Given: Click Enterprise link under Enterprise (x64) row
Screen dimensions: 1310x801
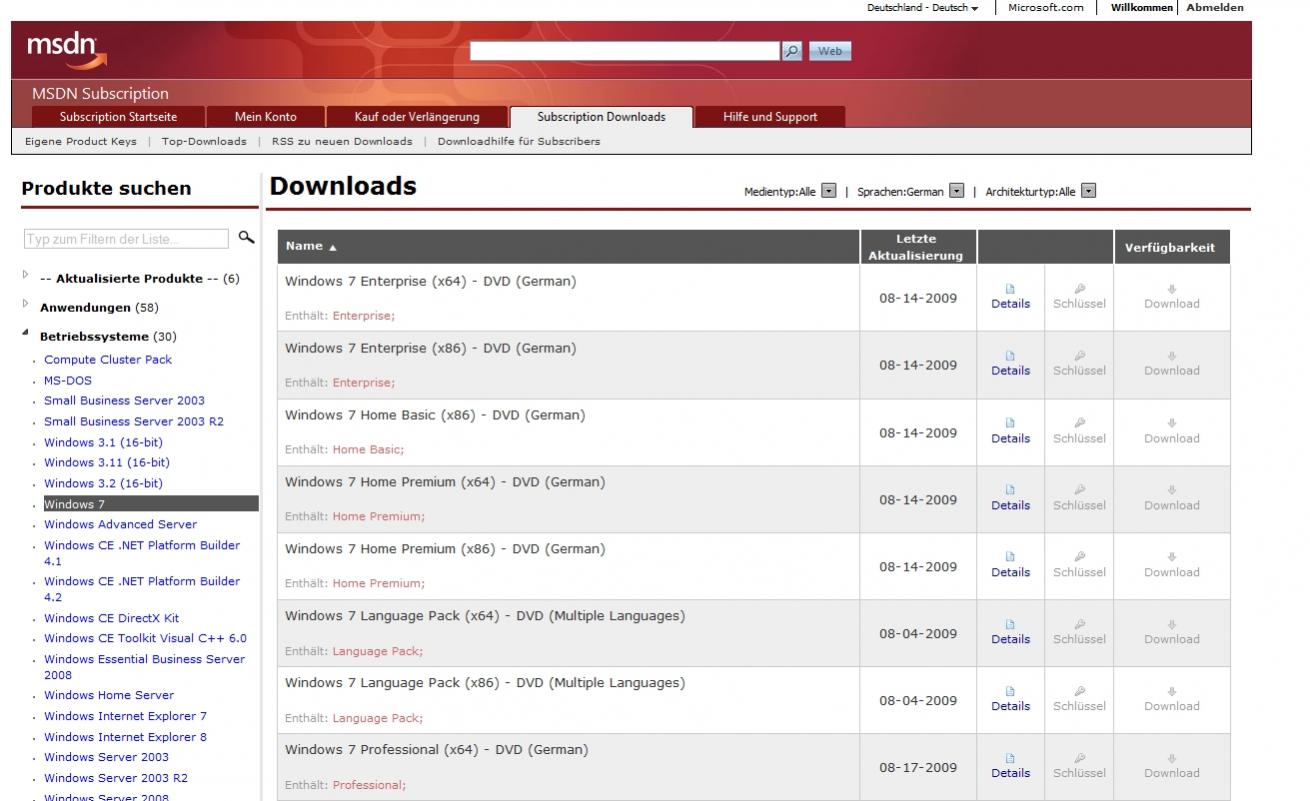Looking at the screenshot, I should [x=363, y=316].
